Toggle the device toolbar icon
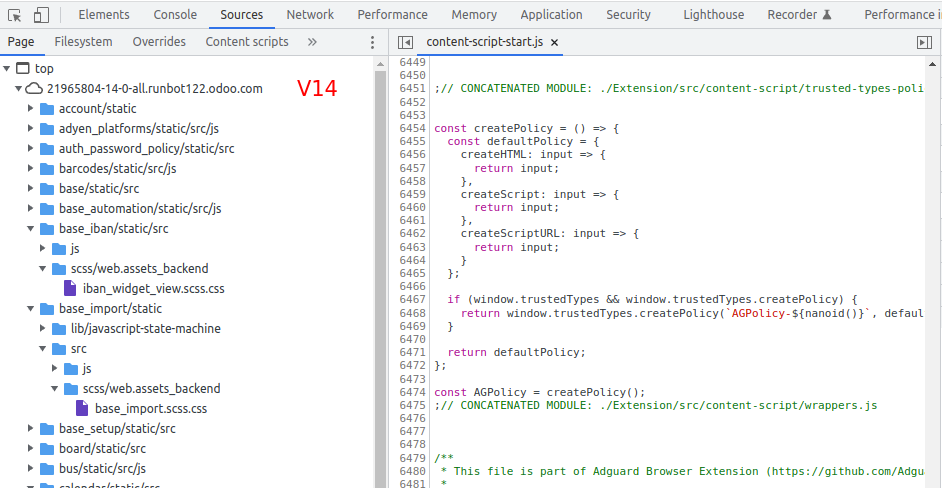The width and height of the screenshot is (942, 488). [x=41, y=15]
